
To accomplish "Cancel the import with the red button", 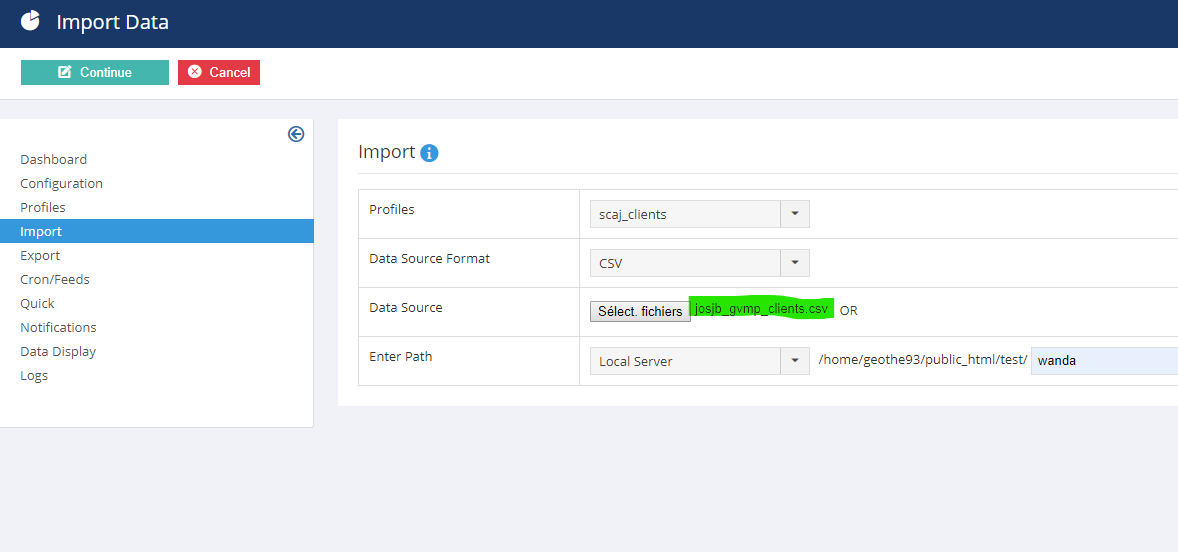I will pos(219,72).
